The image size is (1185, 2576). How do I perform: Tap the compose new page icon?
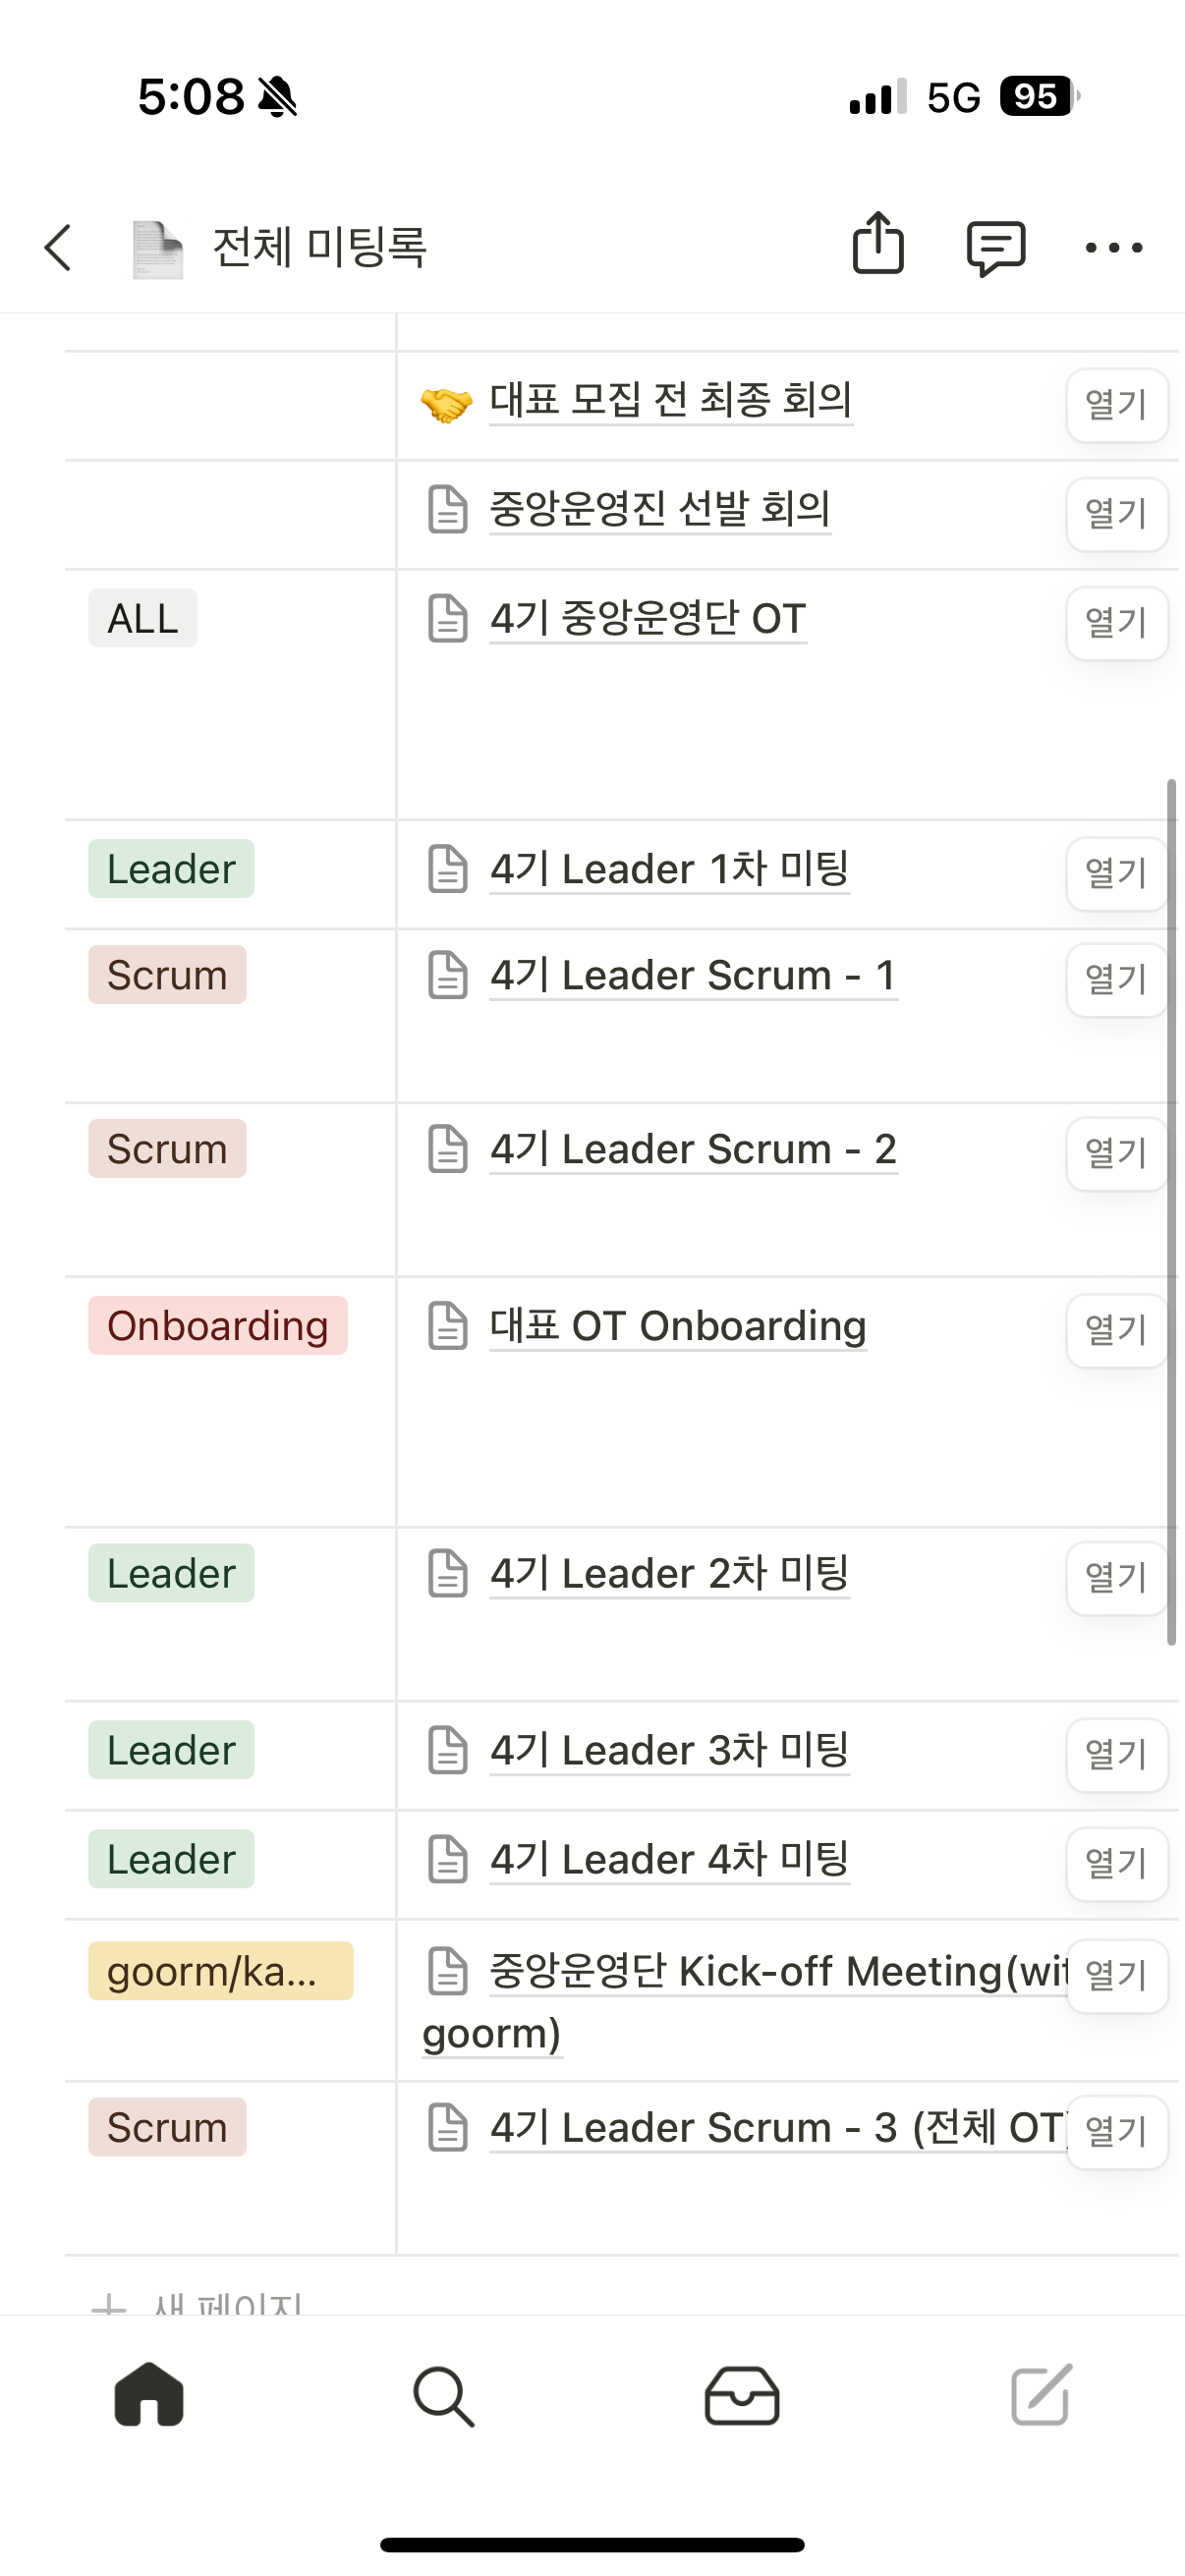click(1040, 2395)
